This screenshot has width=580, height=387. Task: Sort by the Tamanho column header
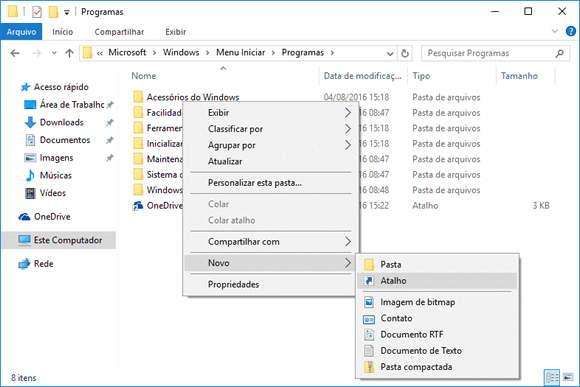[519, 76]
